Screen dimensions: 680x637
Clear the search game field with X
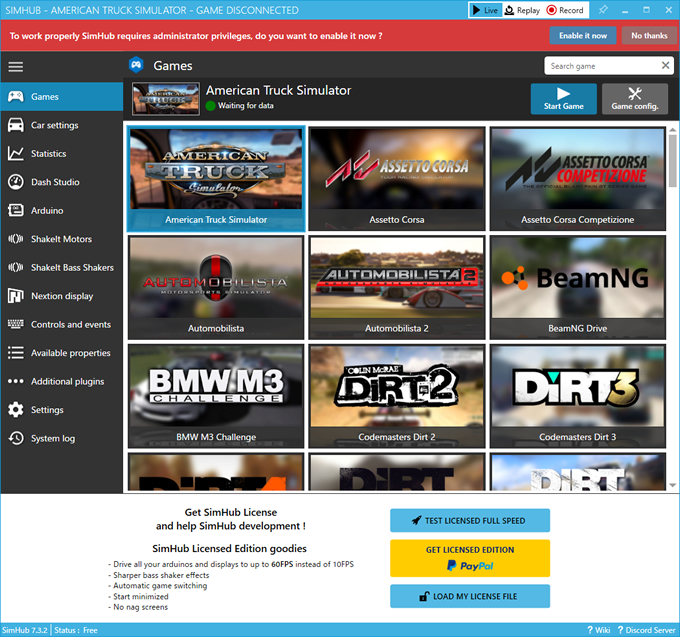pyautogui.click(x=665, y=65)
